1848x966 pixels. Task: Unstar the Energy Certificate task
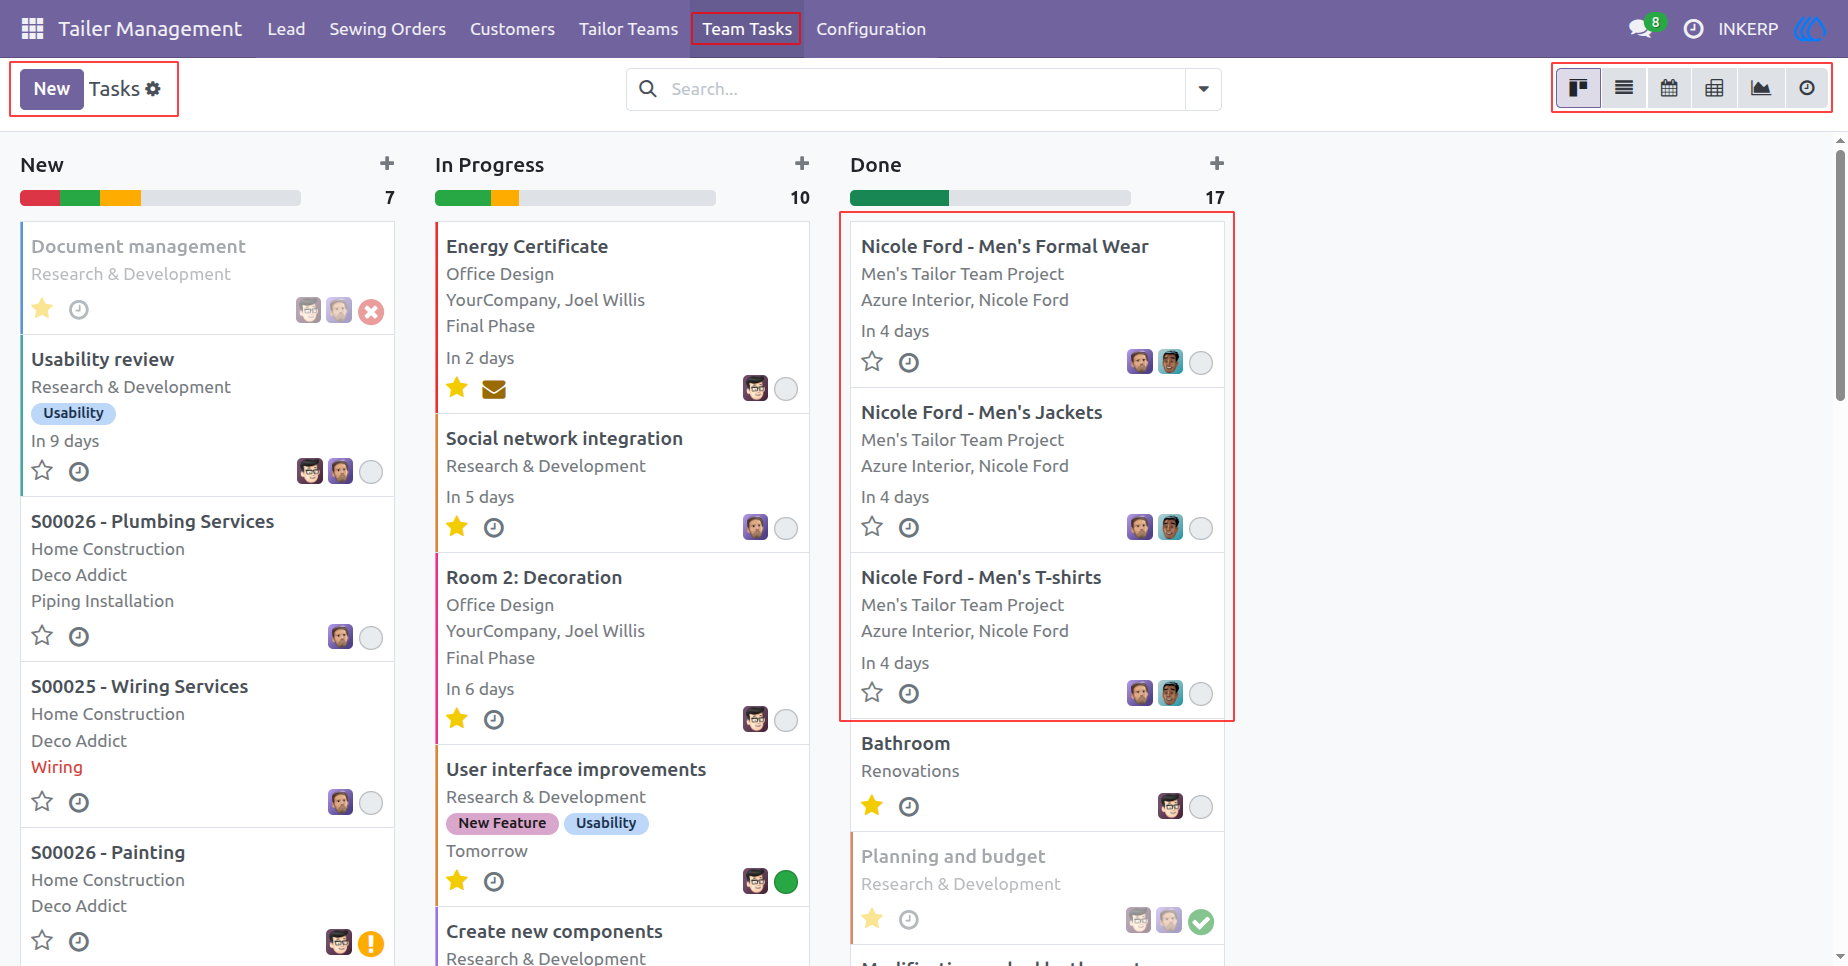pyautogui.click(x=457, y=387)
